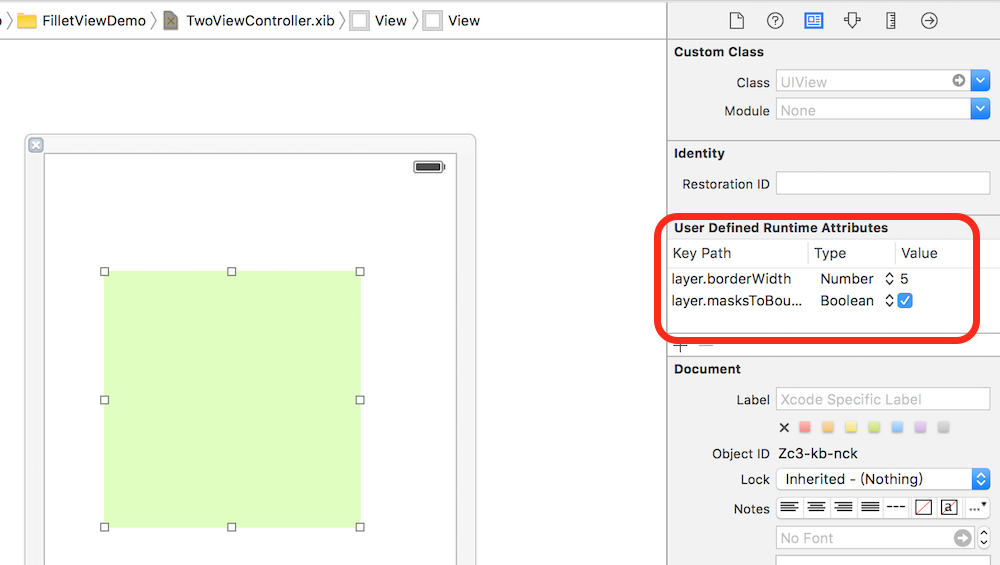This screenshot has width=1000, height=565.
Task: Choose the gray label color
Action: point(943,427)
